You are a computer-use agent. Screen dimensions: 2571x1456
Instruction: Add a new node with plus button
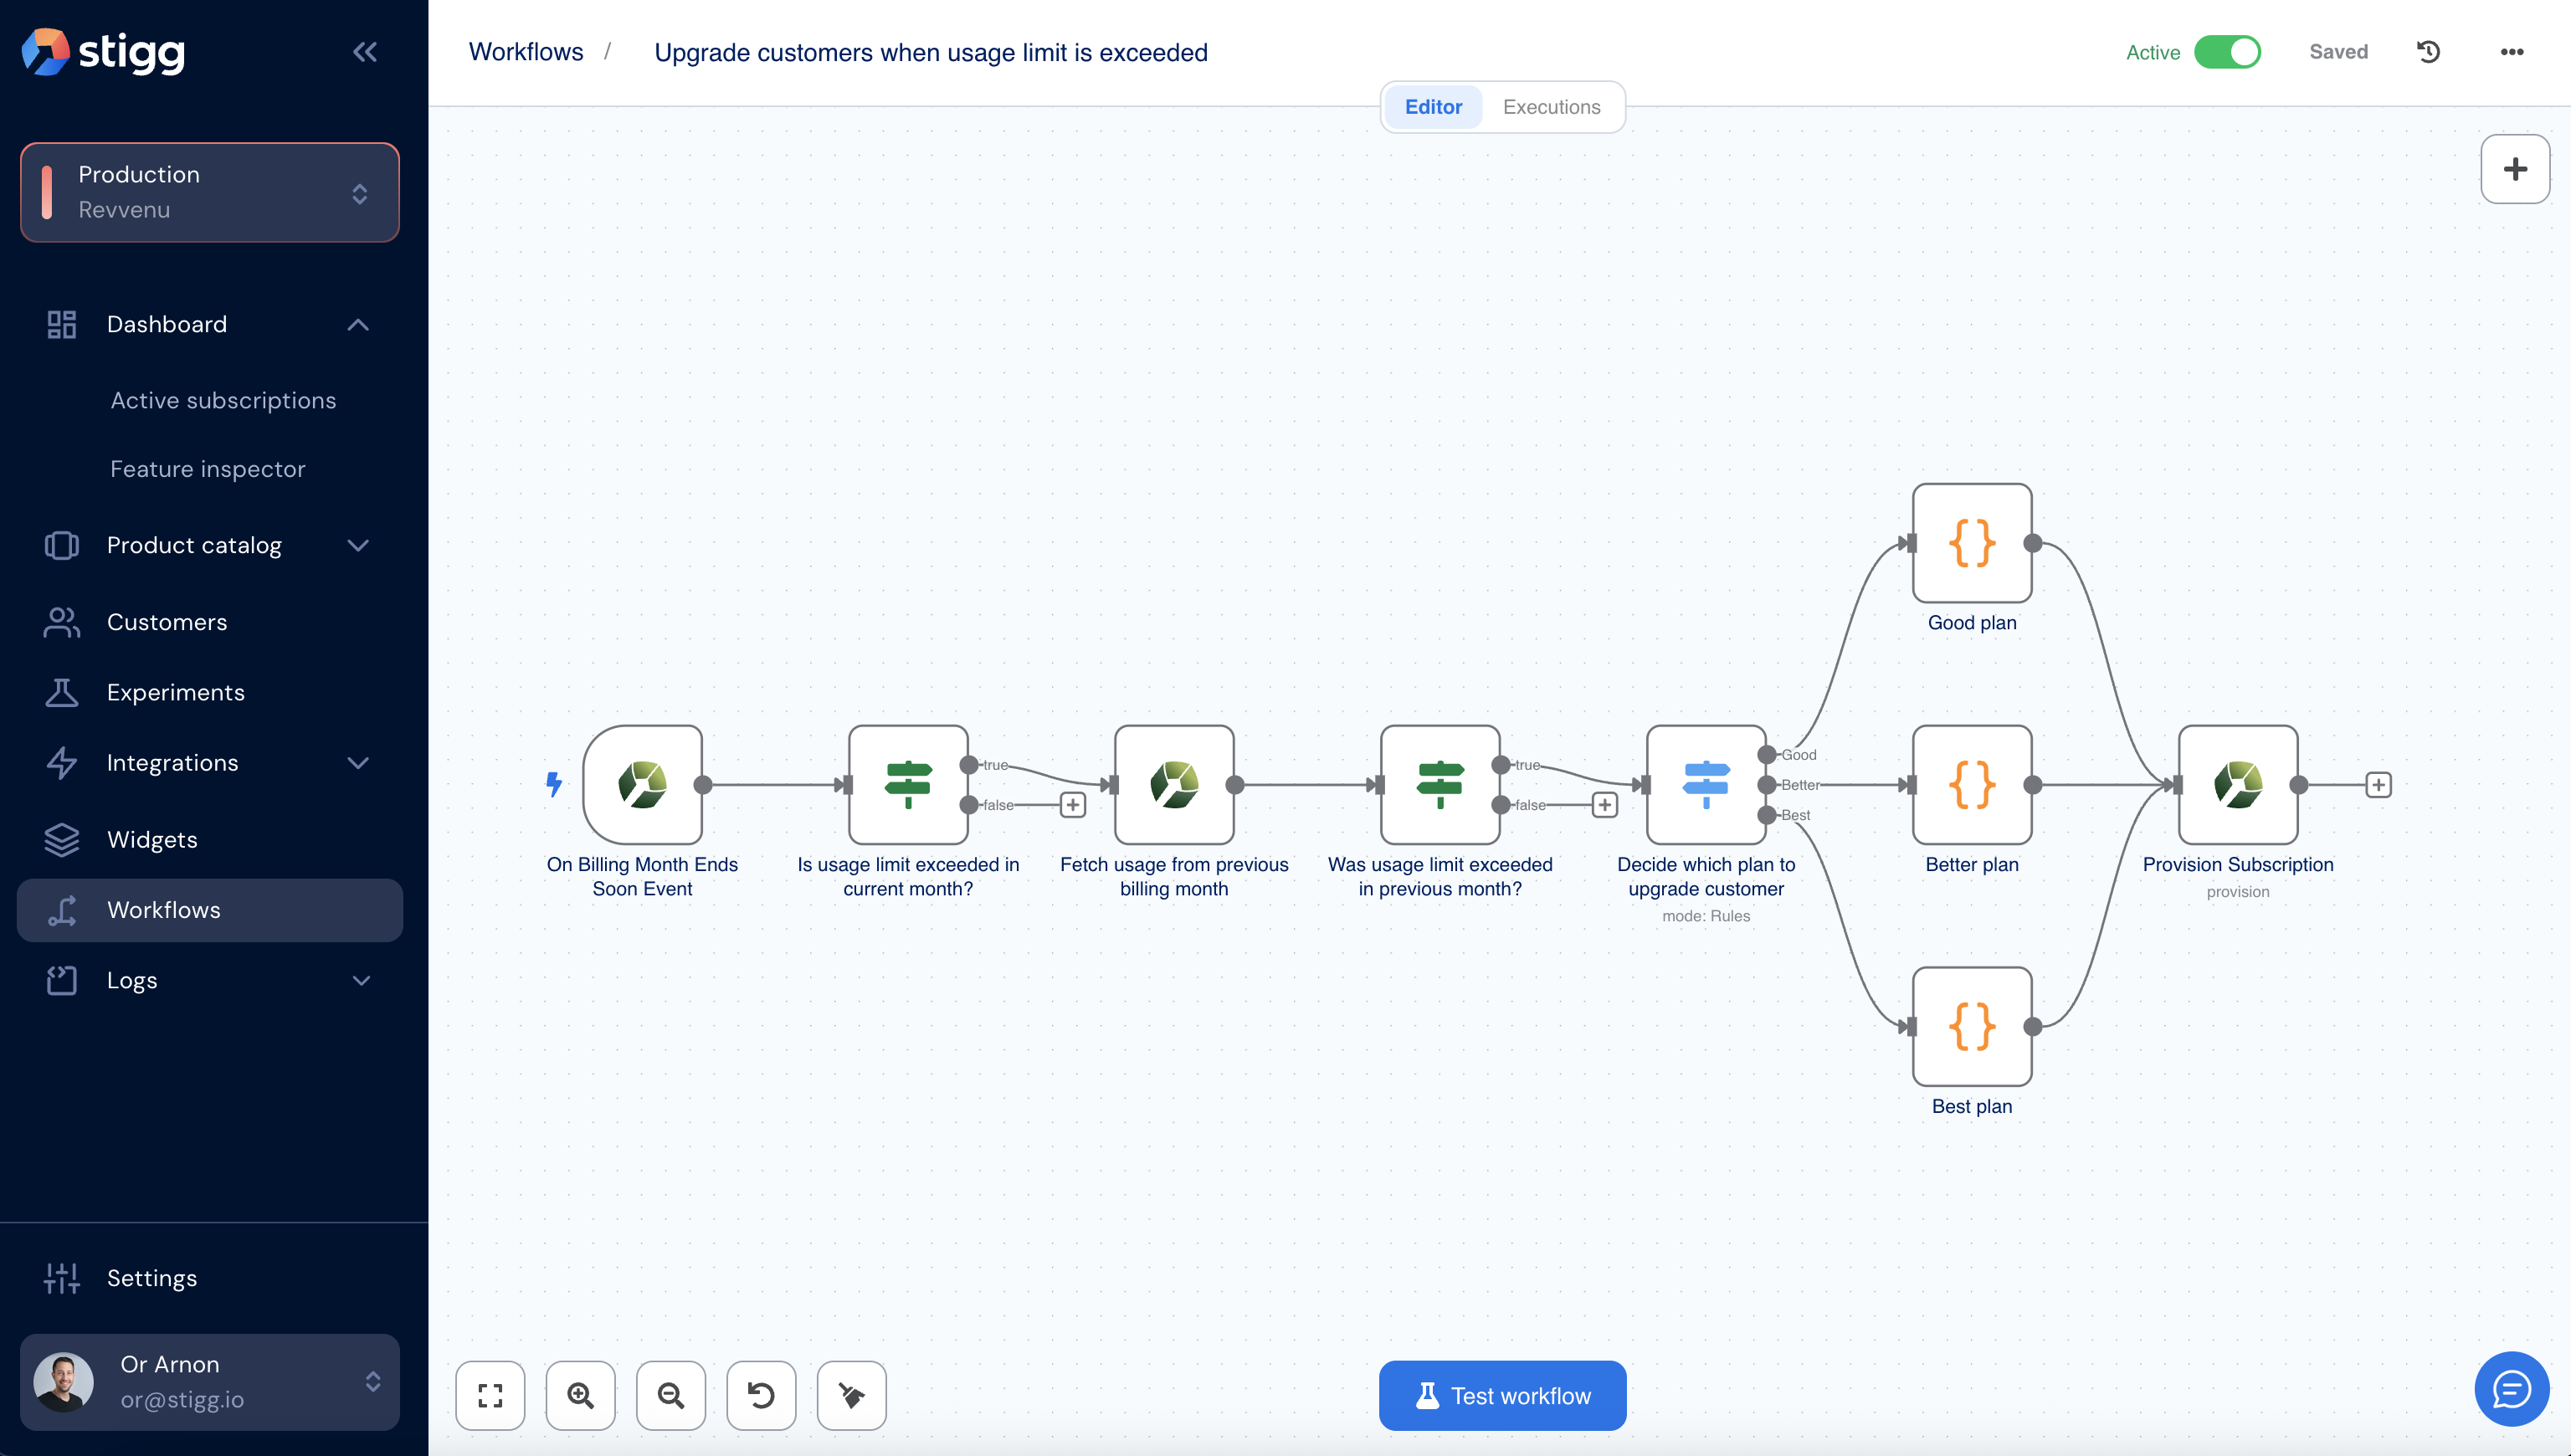(2515, 169)
